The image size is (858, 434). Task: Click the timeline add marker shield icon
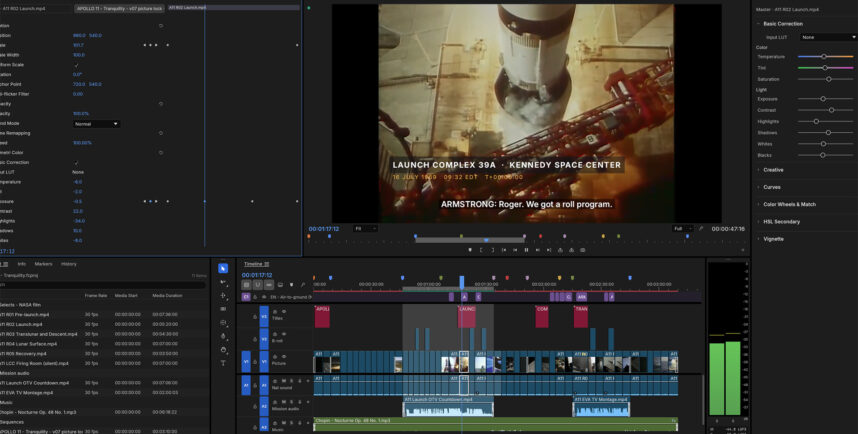(292, 285)
